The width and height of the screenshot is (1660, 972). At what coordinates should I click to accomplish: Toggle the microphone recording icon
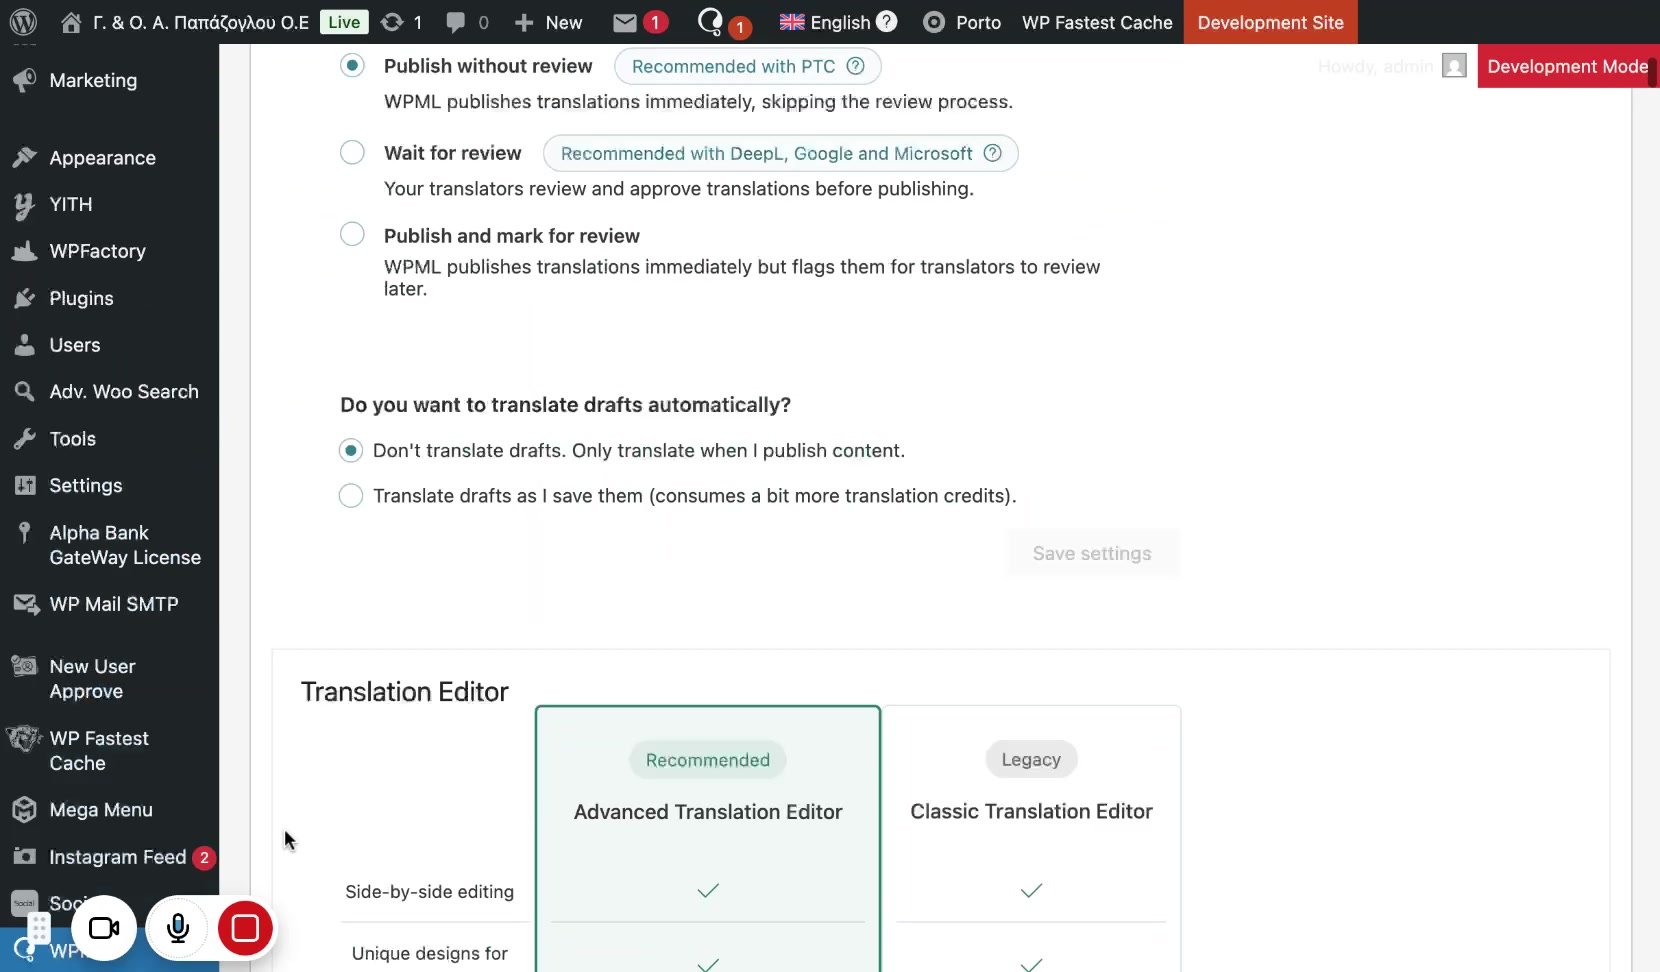(x=178, y=928)
